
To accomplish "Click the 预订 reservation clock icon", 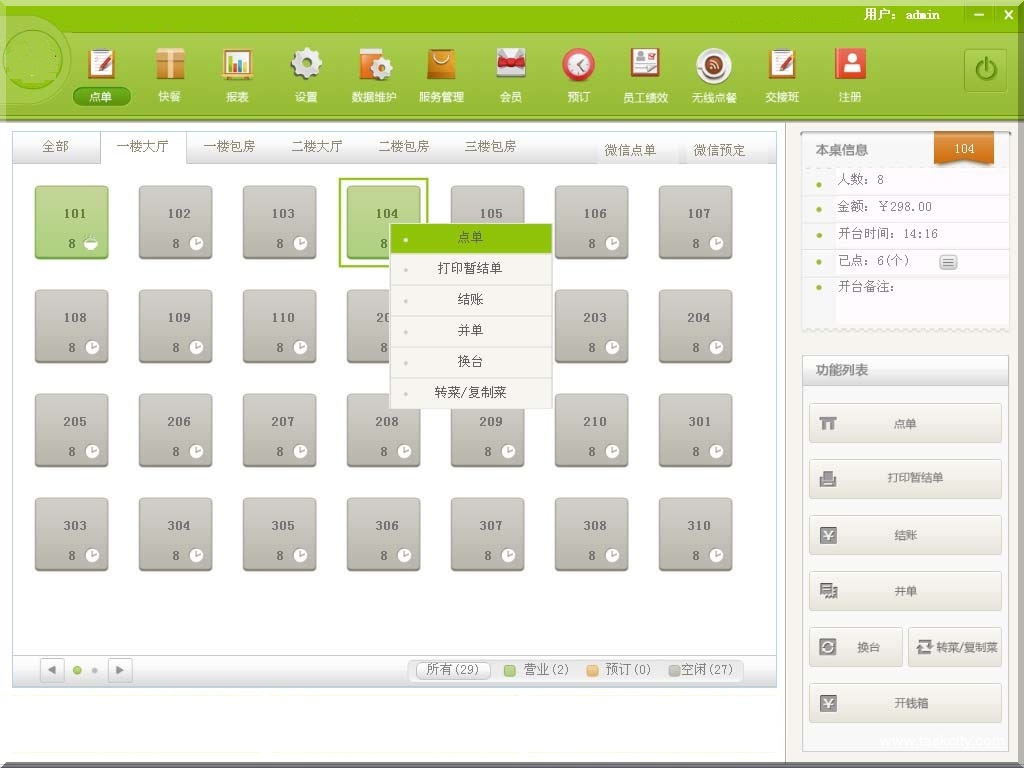I will (578, 66).
